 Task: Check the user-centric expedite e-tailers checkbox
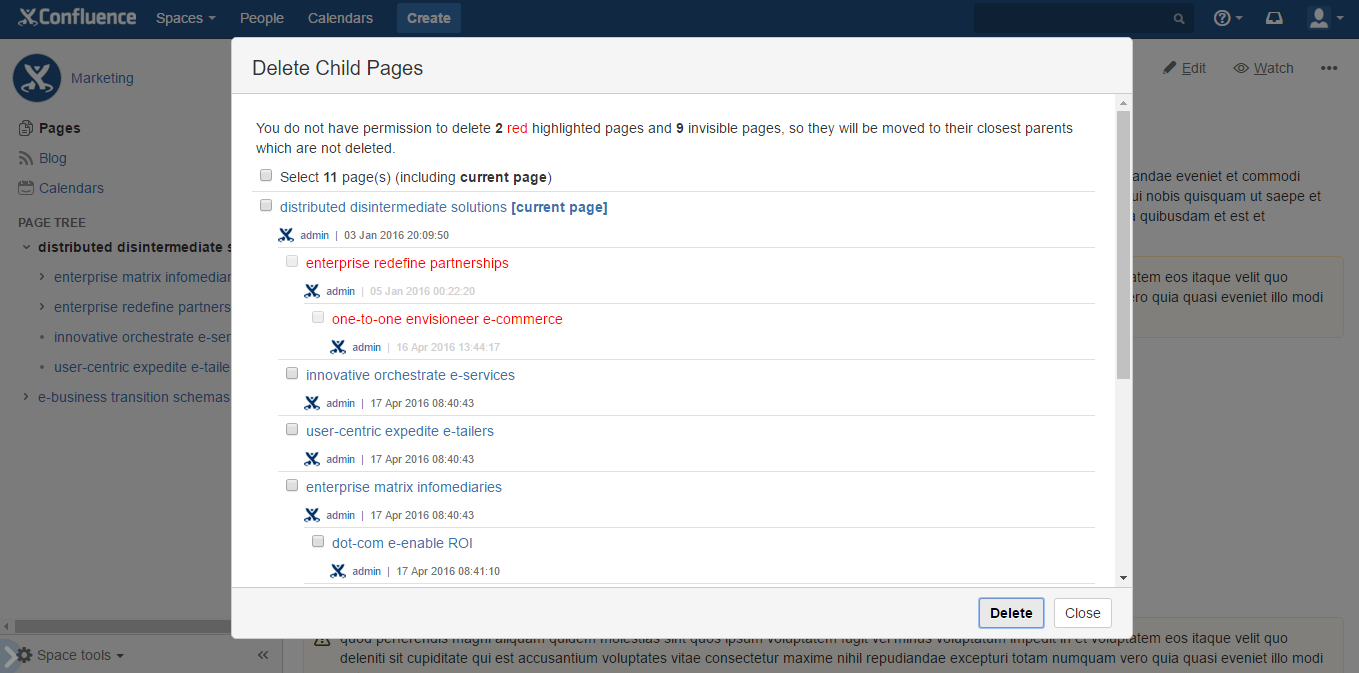pos(292,430)
